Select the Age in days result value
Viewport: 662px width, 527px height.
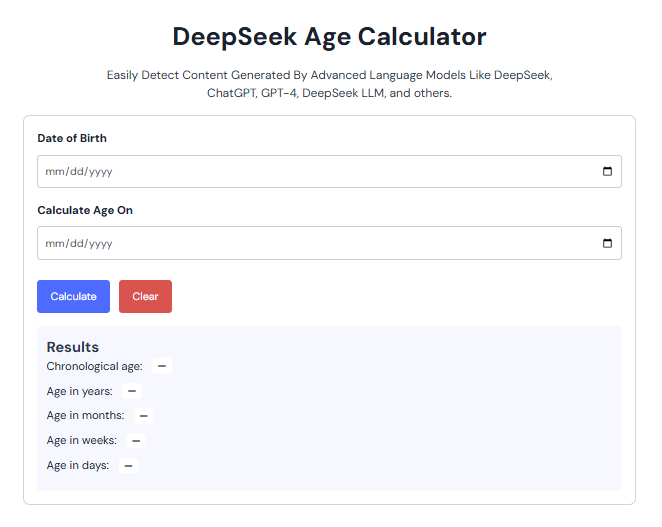click(128, 466)
